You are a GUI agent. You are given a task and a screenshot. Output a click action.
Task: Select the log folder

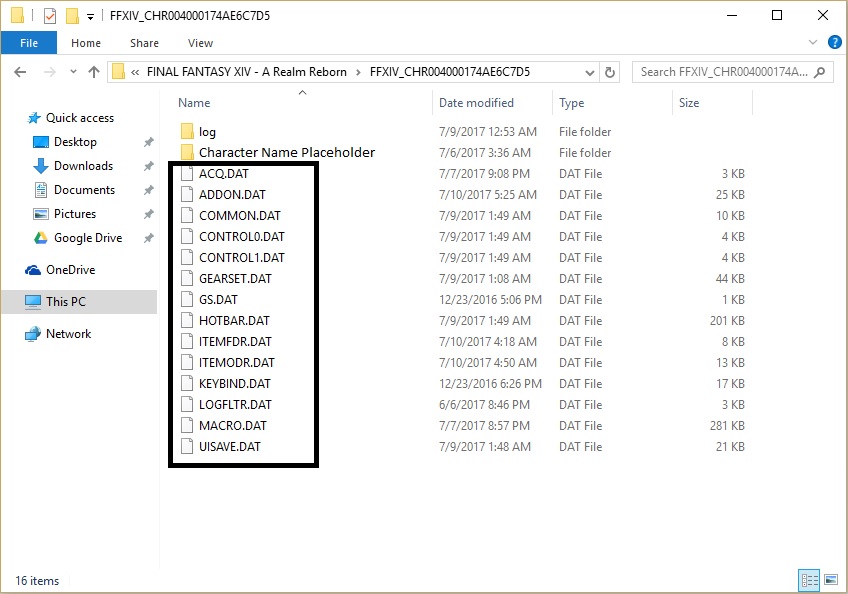(207, 131)
